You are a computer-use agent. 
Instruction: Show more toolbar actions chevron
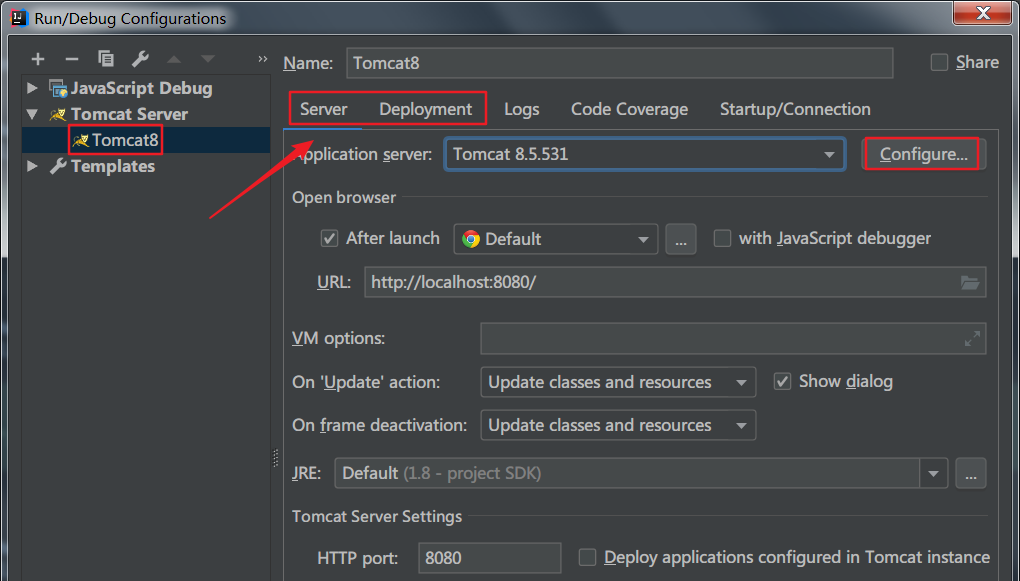263,59
